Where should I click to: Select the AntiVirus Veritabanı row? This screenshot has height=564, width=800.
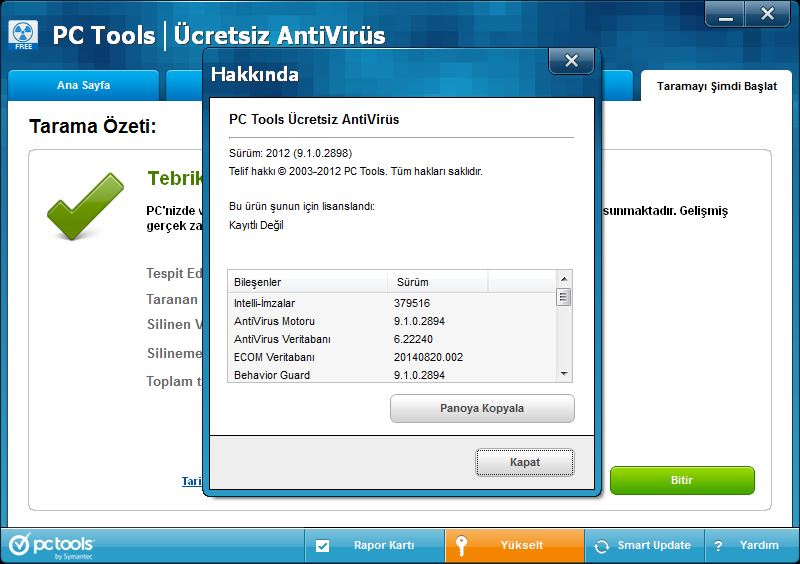click(x=391, y=339)
